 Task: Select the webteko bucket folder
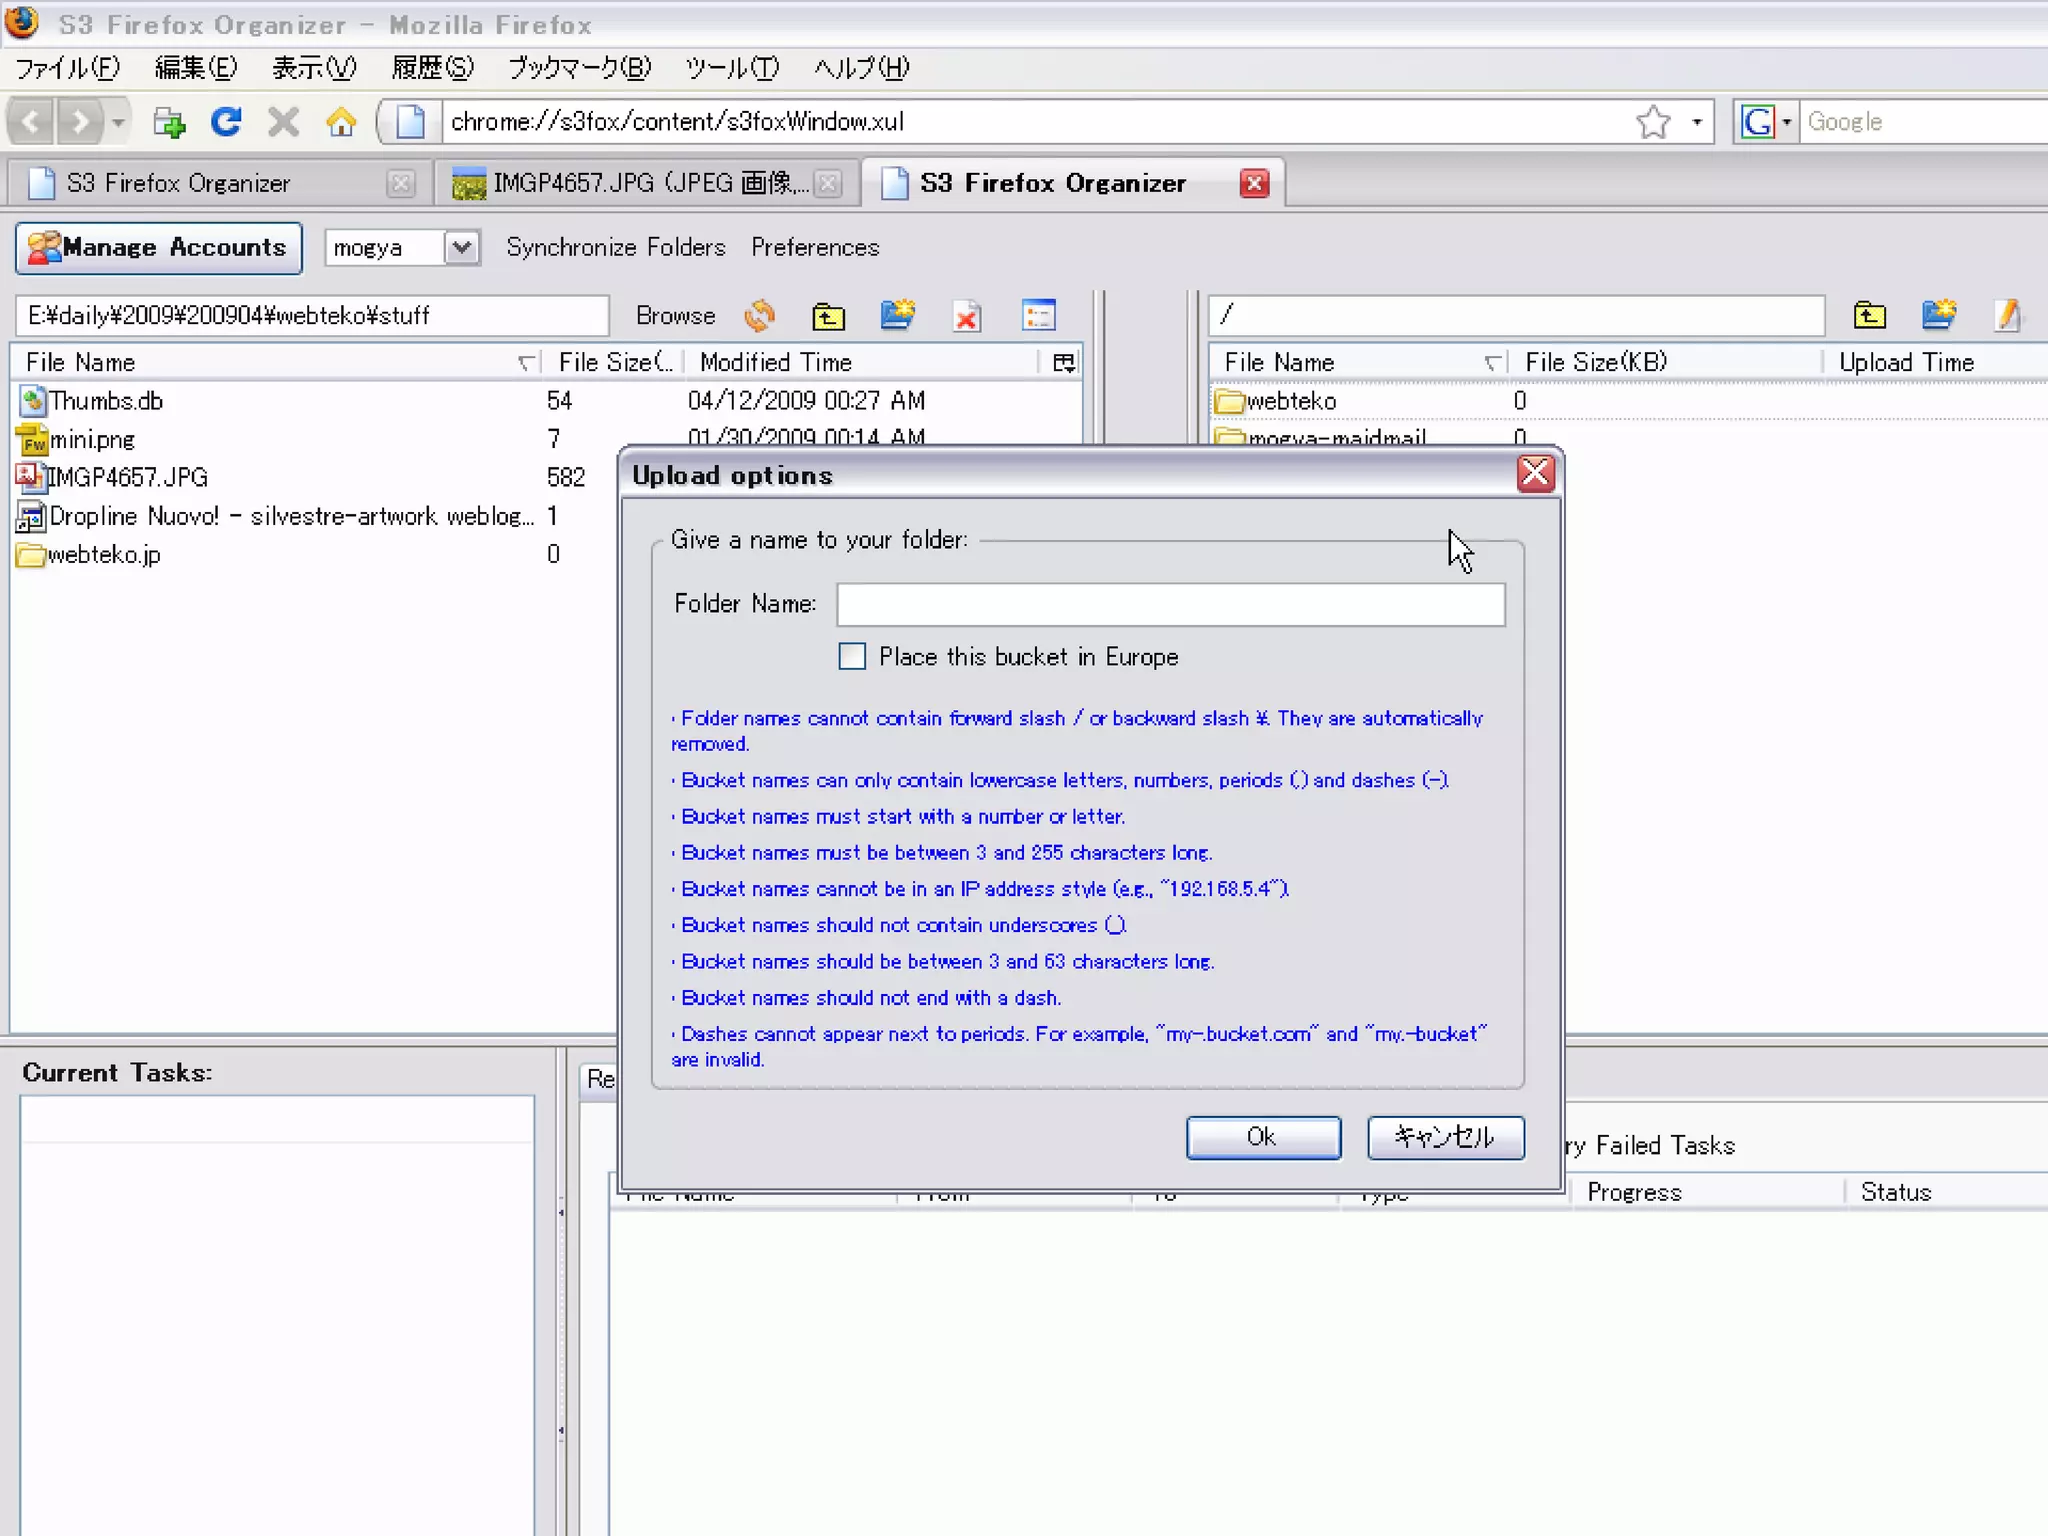pyautogui.click(x=1628, y=401)
